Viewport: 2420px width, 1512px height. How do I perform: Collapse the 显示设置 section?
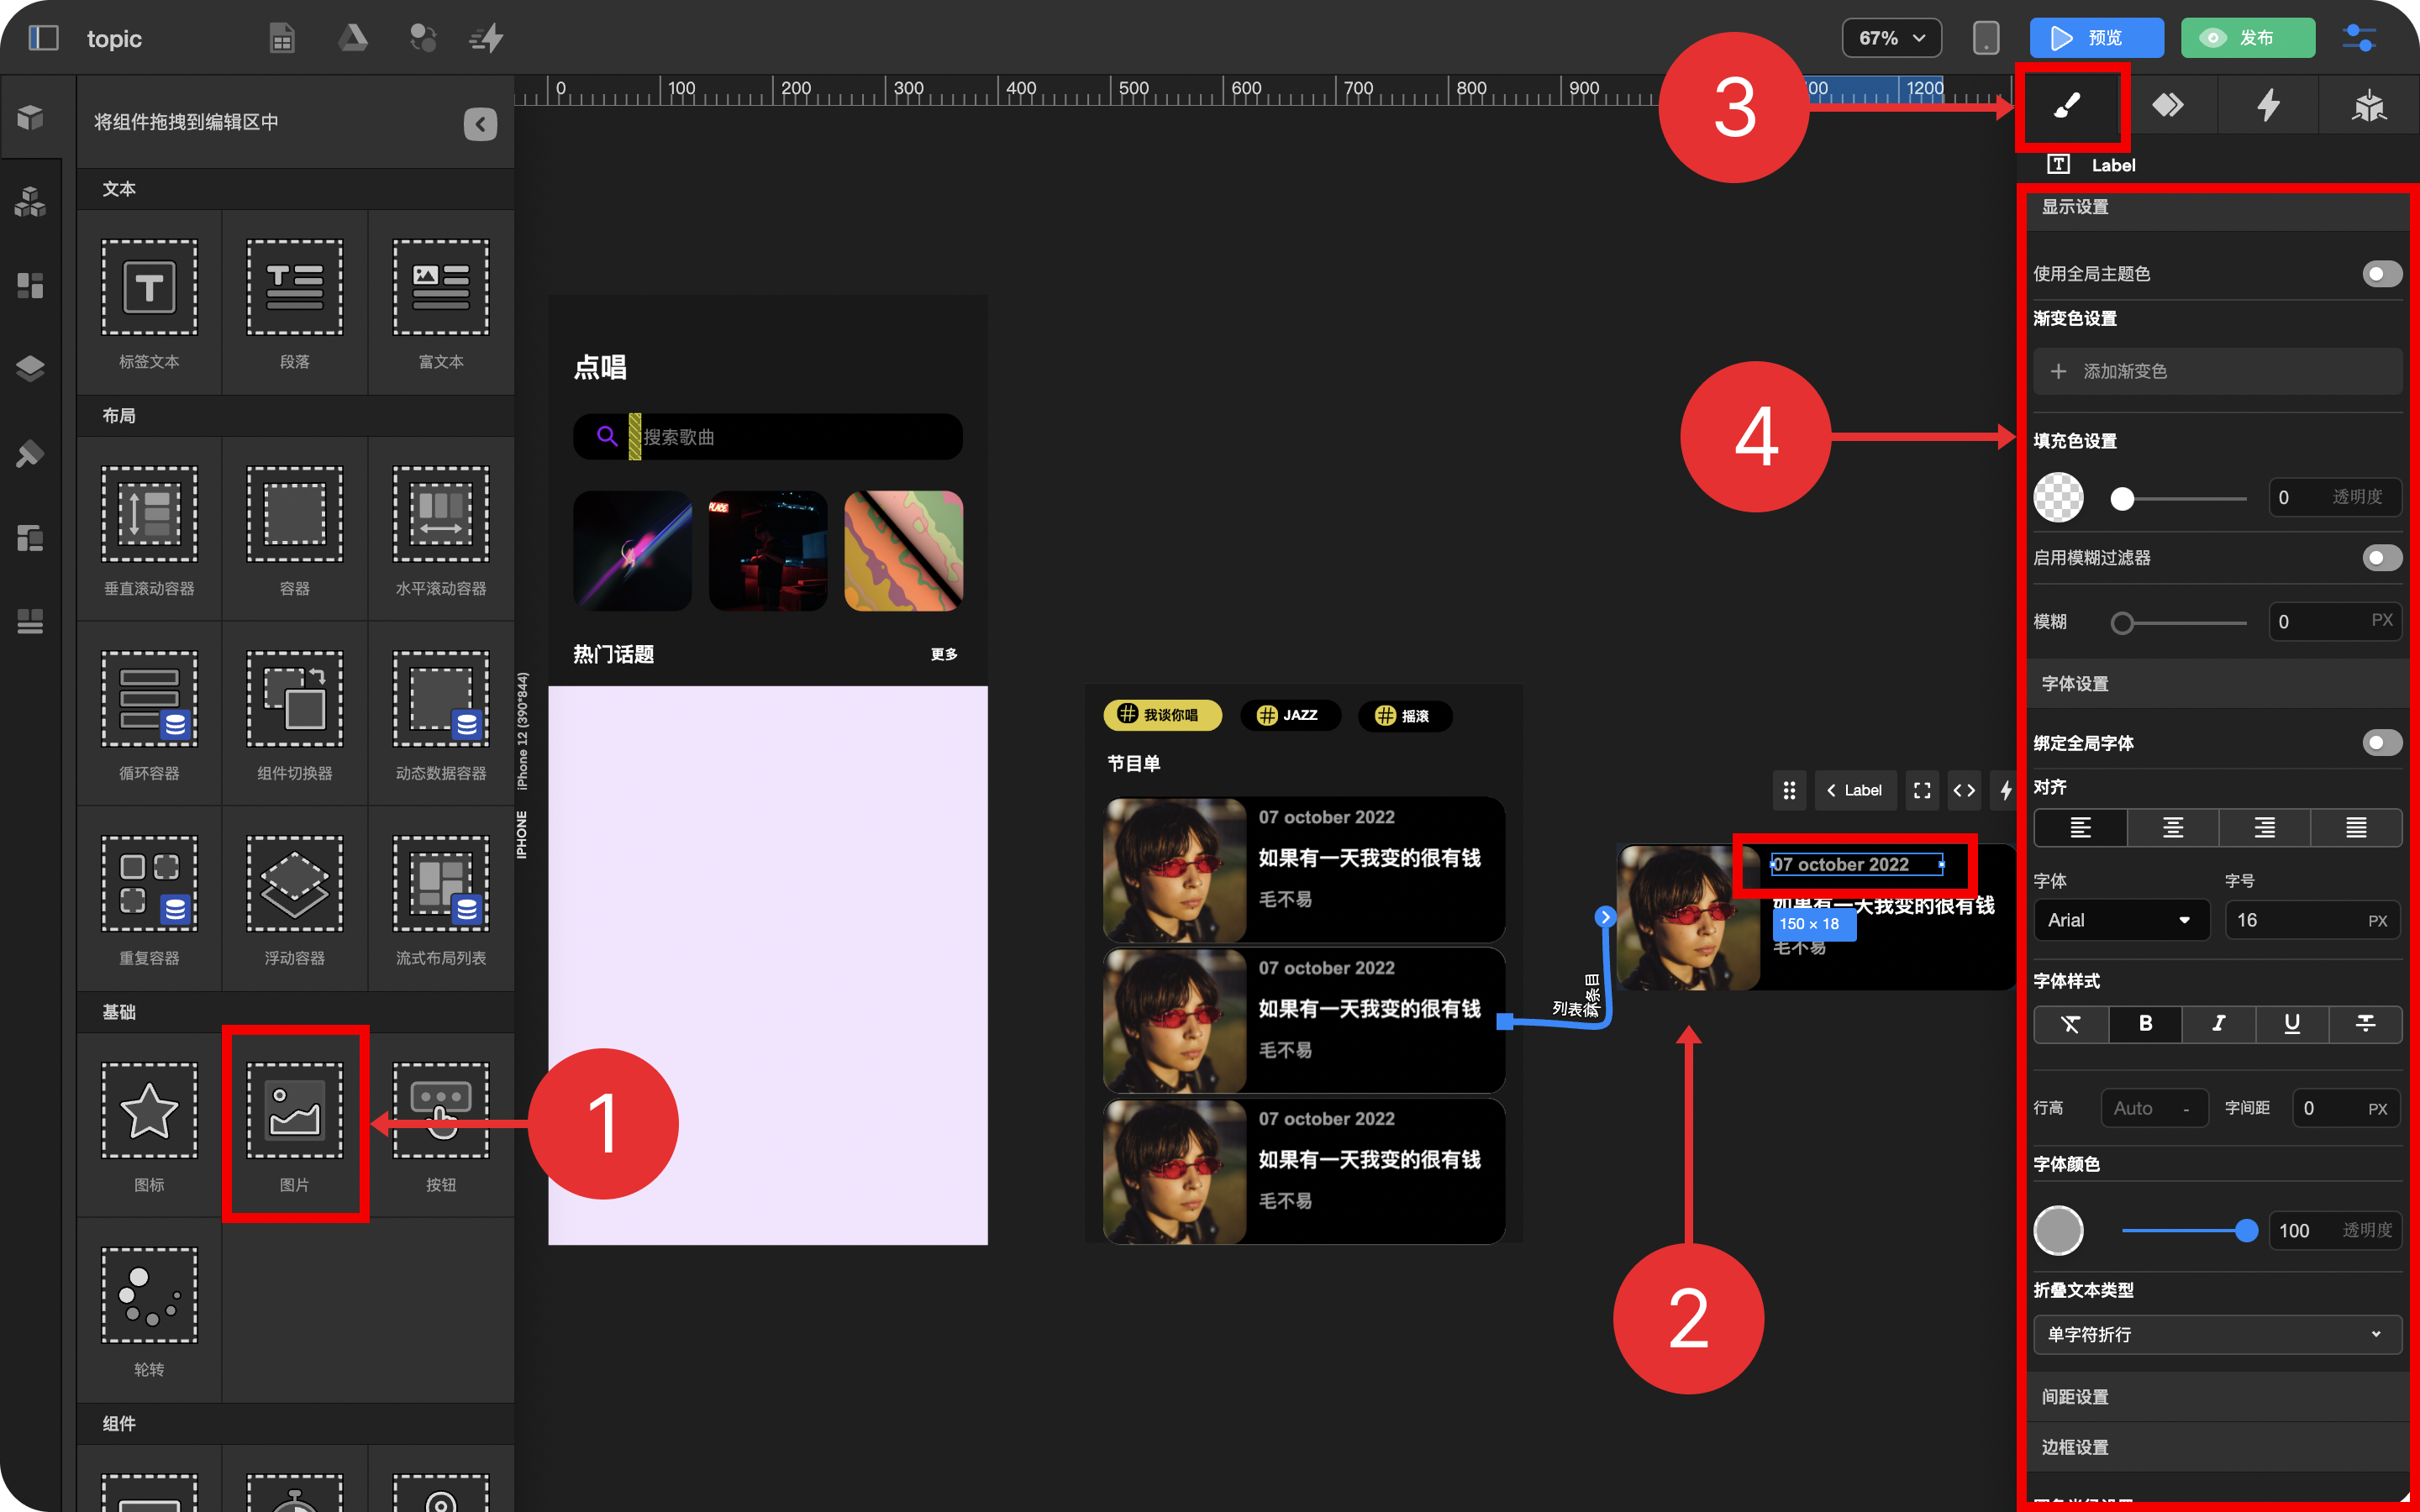[2217, 207]
